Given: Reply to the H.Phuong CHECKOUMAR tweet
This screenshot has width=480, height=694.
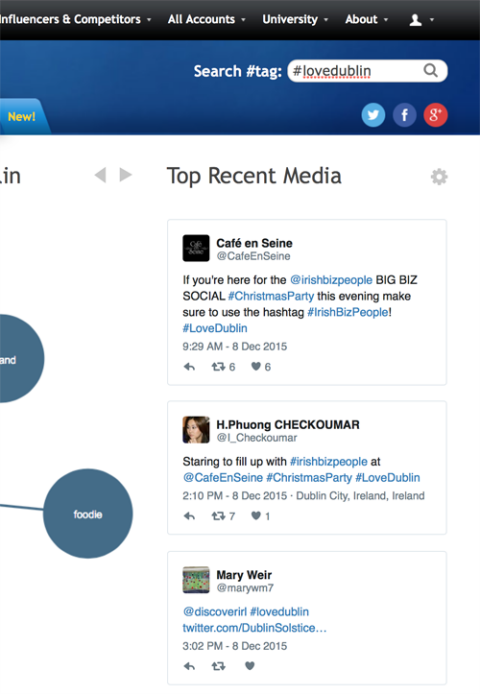Looking at the screenshot, I should click(x=189, y=516).
